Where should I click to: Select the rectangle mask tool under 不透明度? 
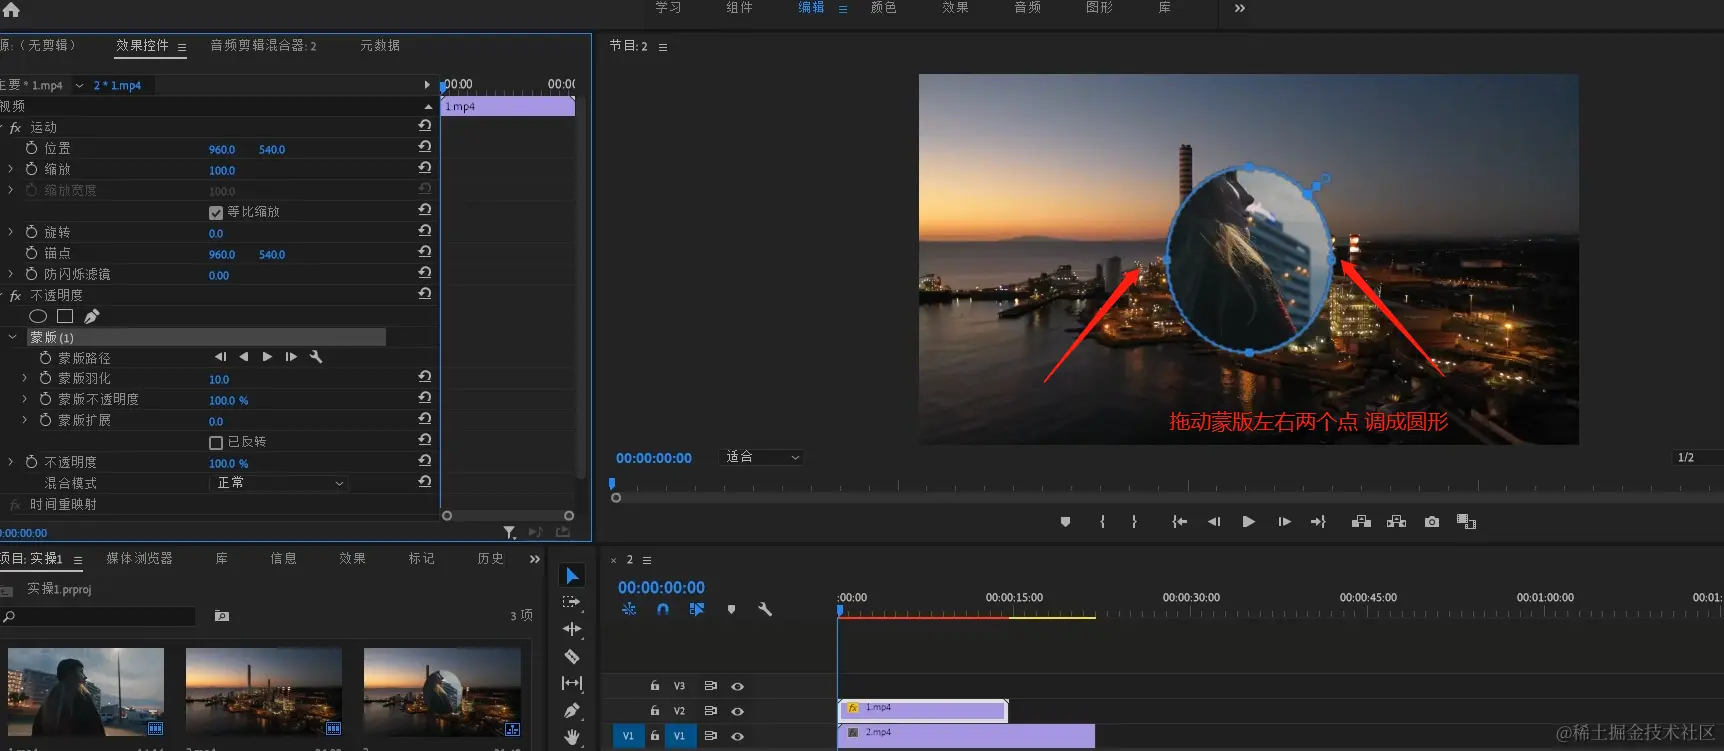click(65, 316)
